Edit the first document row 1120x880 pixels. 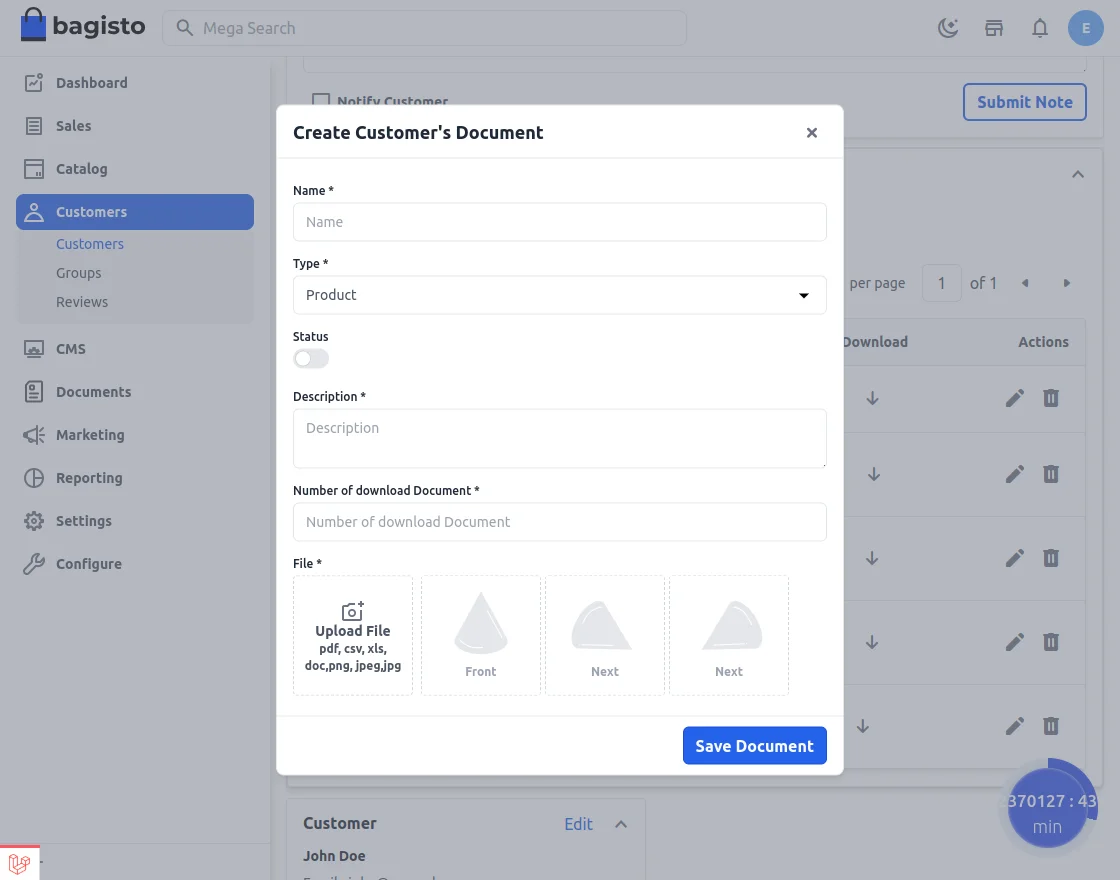pyautogui.click(x=1015, y=398)
